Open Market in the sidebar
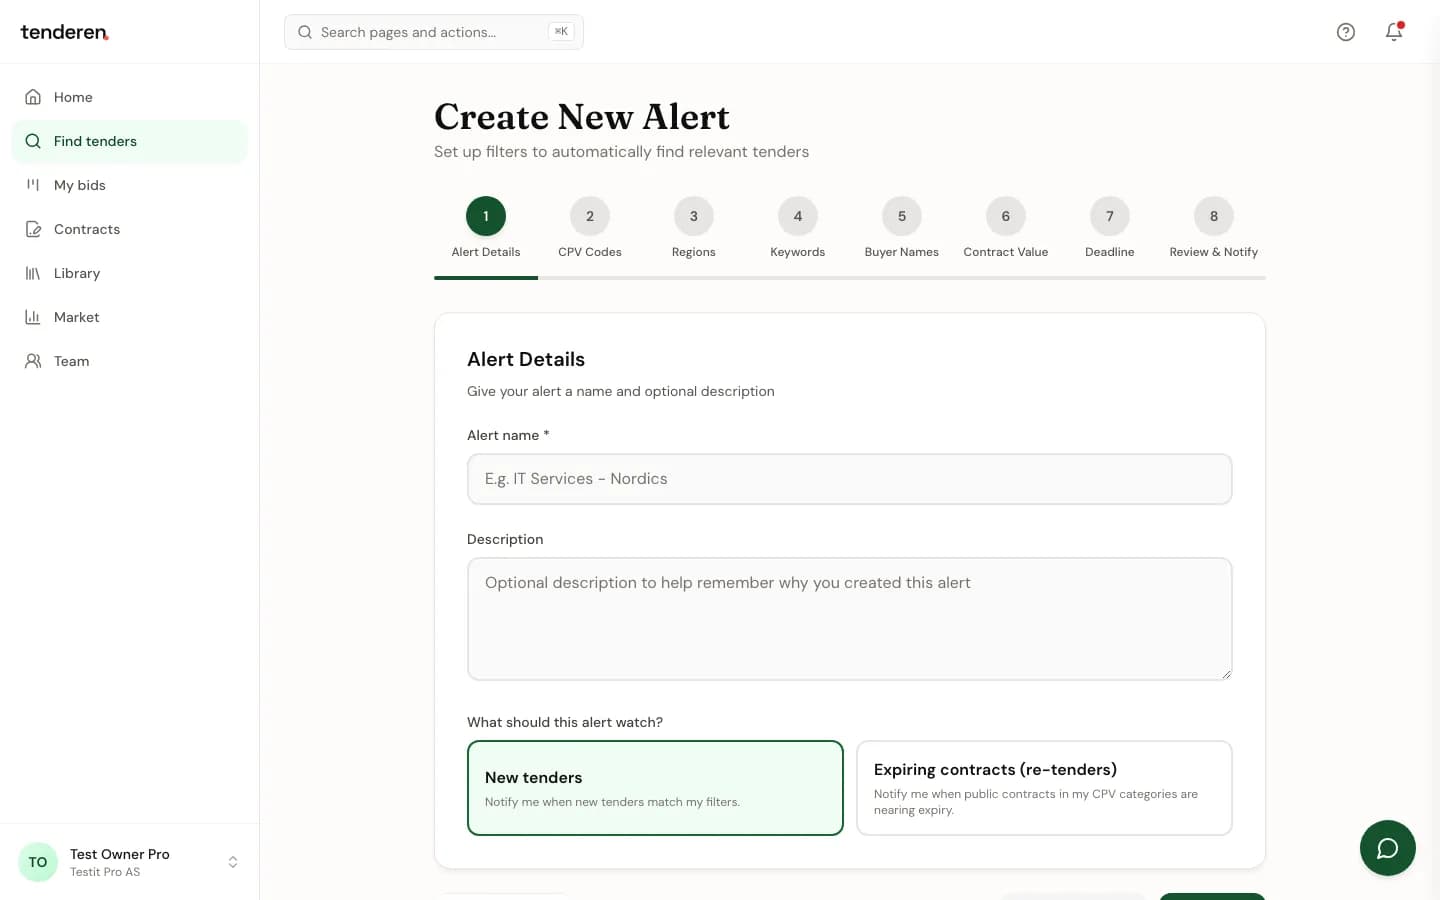The height and width of the screenshot is (900, 1440). point(130,317)
